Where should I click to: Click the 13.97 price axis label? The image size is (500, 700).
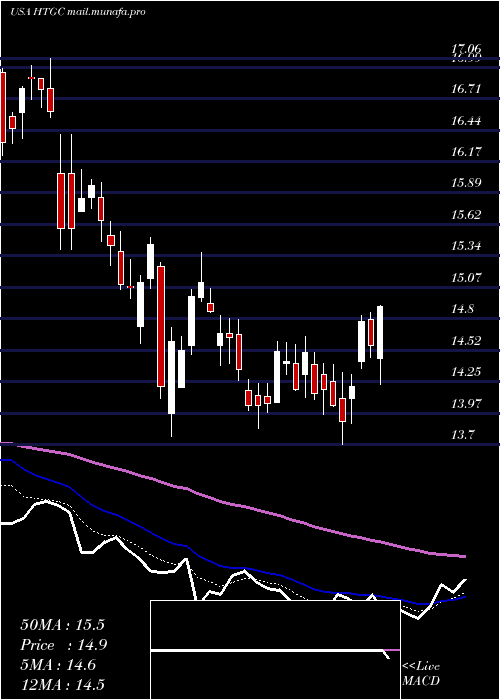click(466, 404)
